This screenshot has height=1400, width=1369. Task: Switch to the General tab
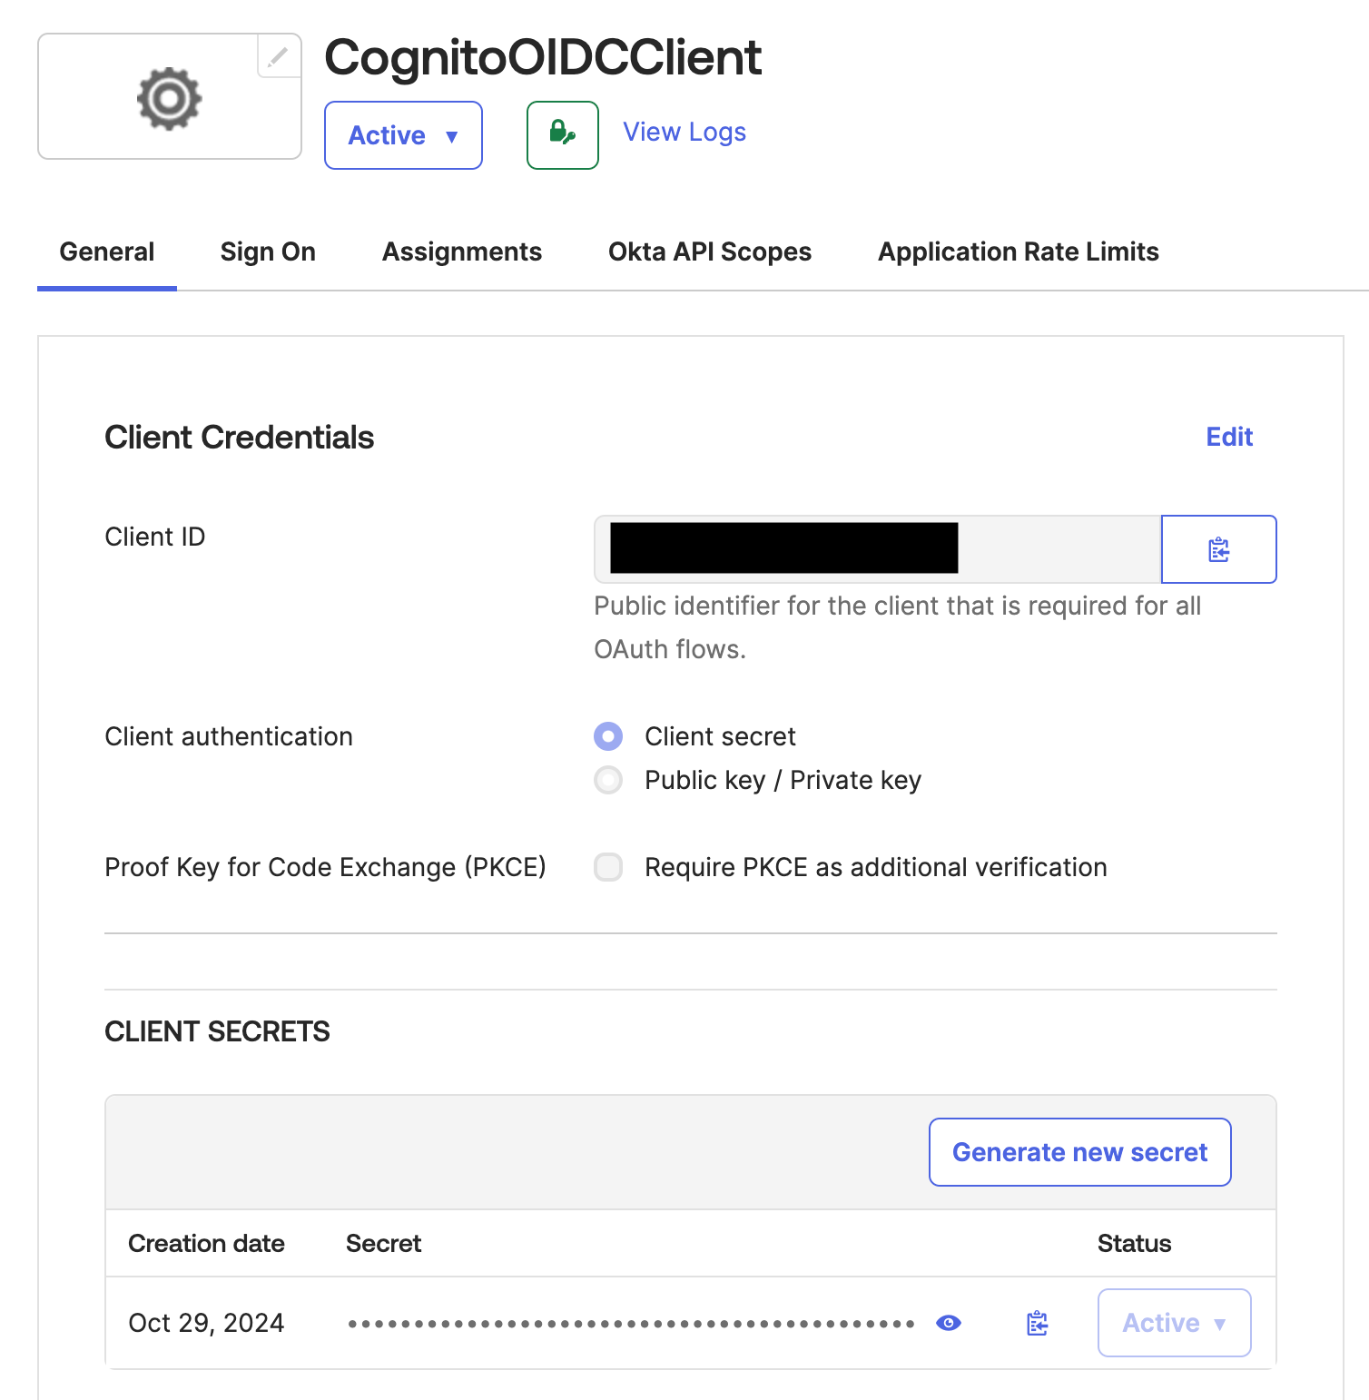tap(107, 252)
